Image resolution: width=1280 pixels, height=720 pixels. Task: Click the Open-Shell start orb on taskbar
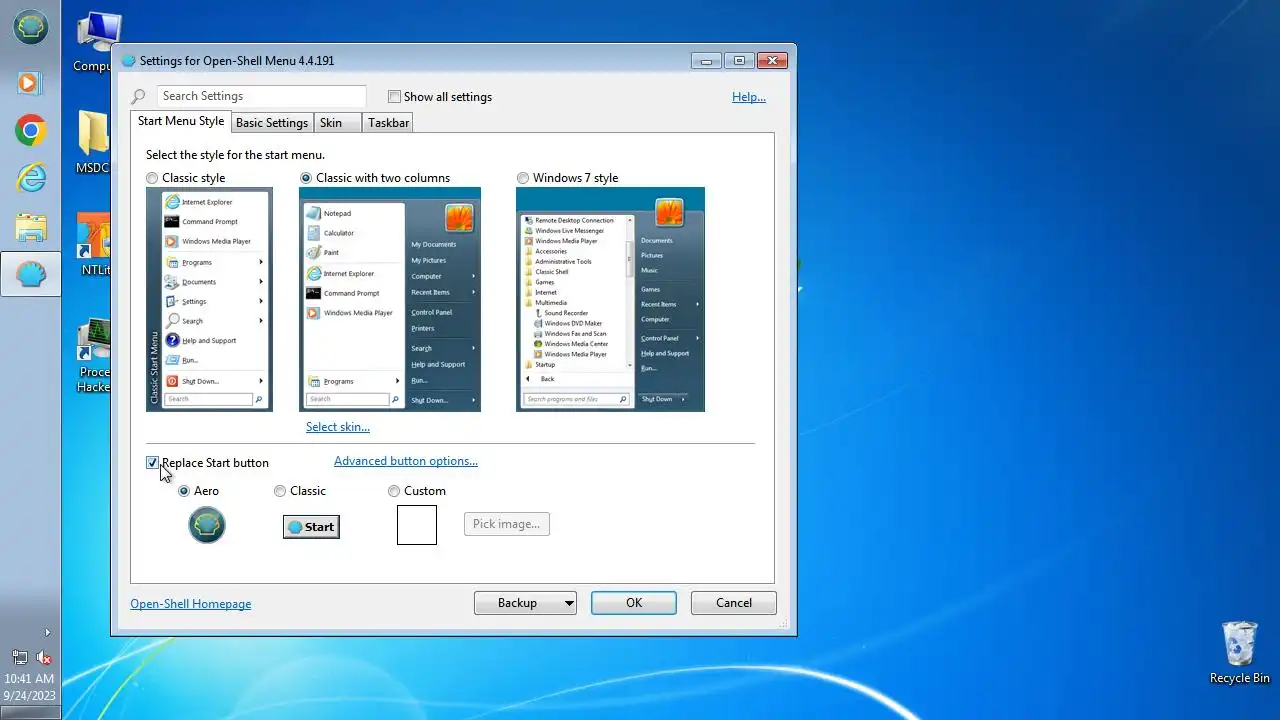(30, 27)
